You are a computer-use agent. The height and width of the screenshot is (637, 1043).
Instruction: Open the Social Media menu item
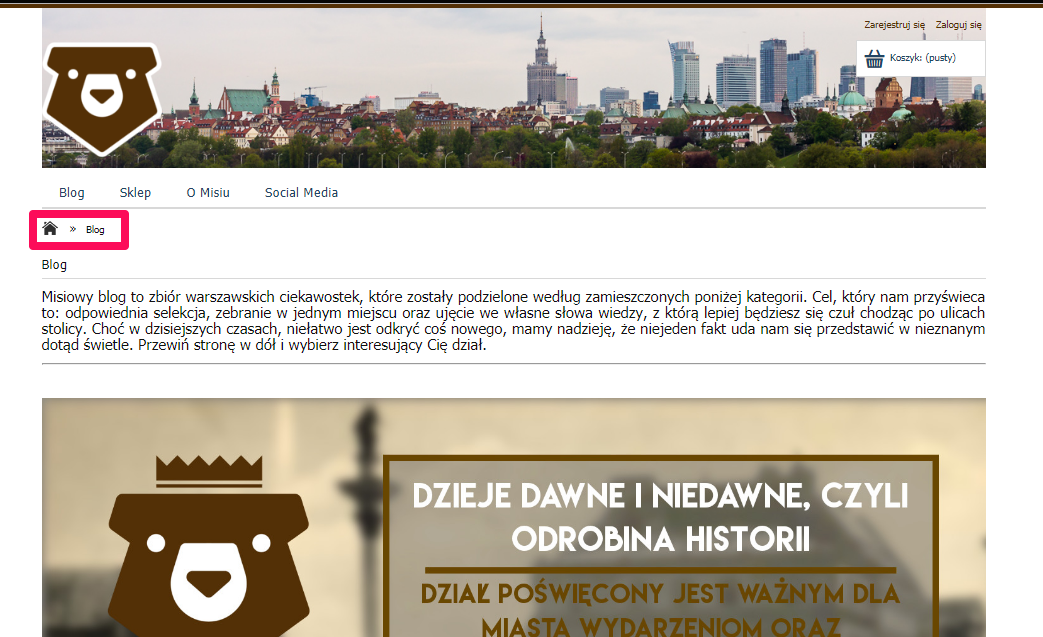[x=301, y=192]
